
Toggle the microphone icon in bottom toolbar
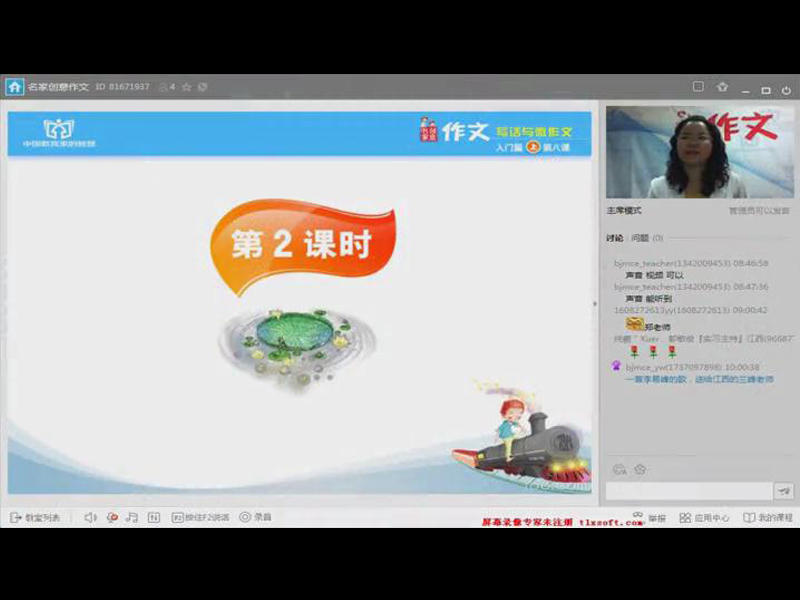(112, 517)
